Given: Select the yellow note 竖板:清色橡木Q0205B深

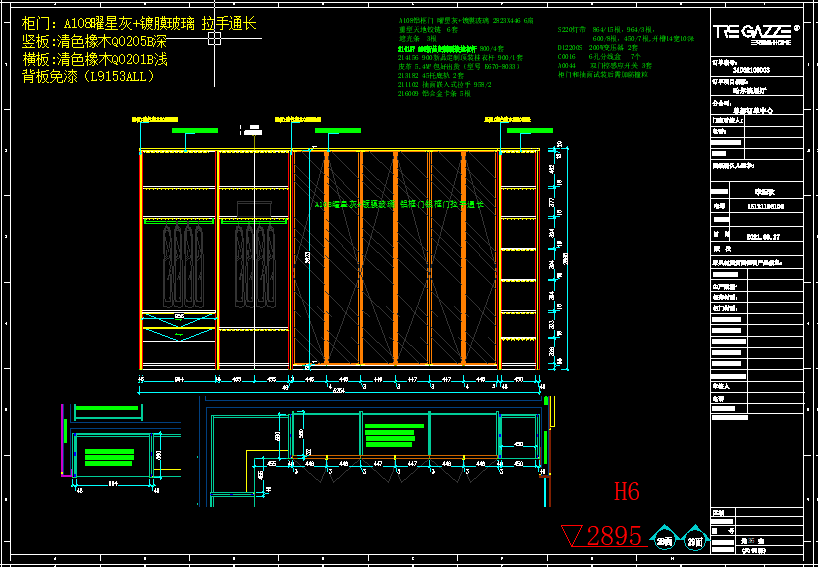Looking at the screenshot, I should pos(94,42).
